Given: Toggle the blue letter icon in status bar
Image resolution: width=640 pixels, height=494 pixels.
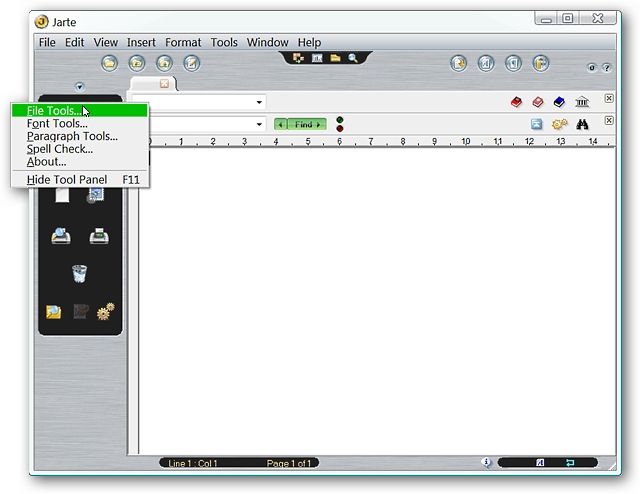Looking at the screenshot, I should [x=540, y=463].
